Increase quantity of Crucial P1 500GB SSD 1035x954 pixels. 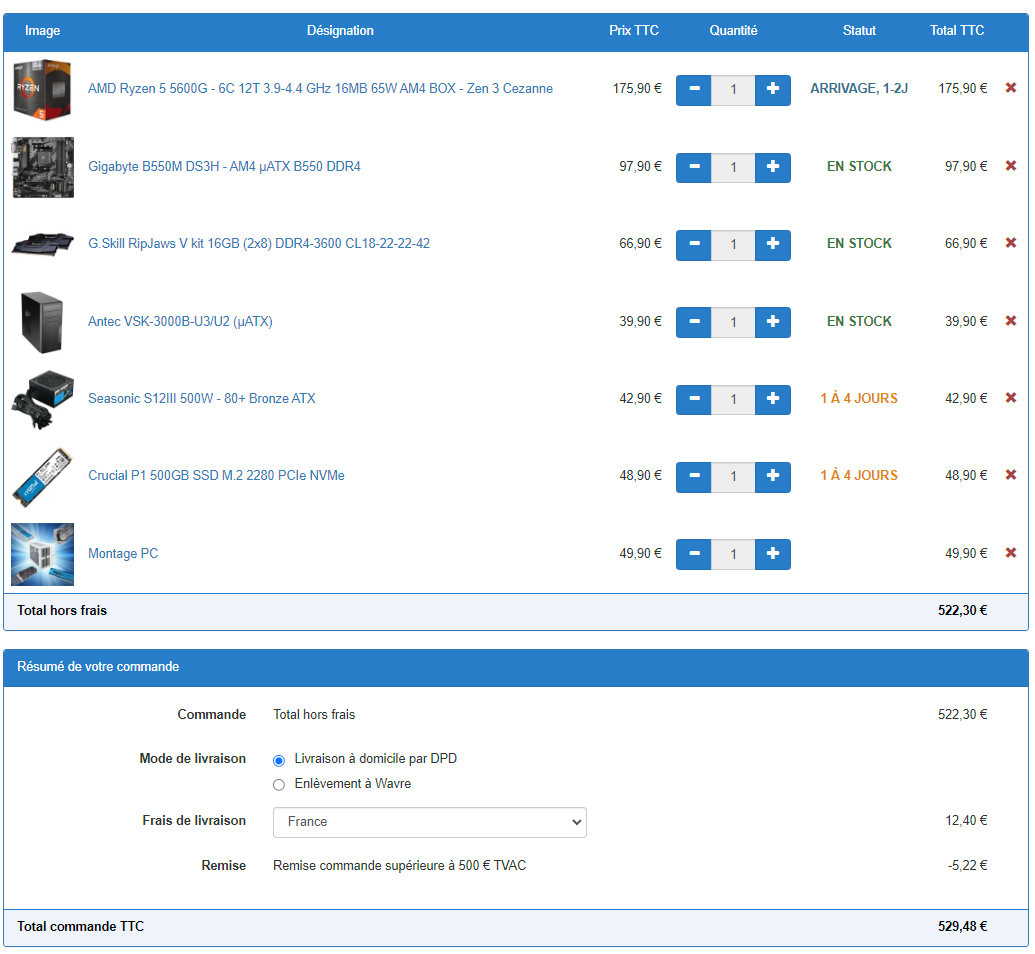coord(772,477)
